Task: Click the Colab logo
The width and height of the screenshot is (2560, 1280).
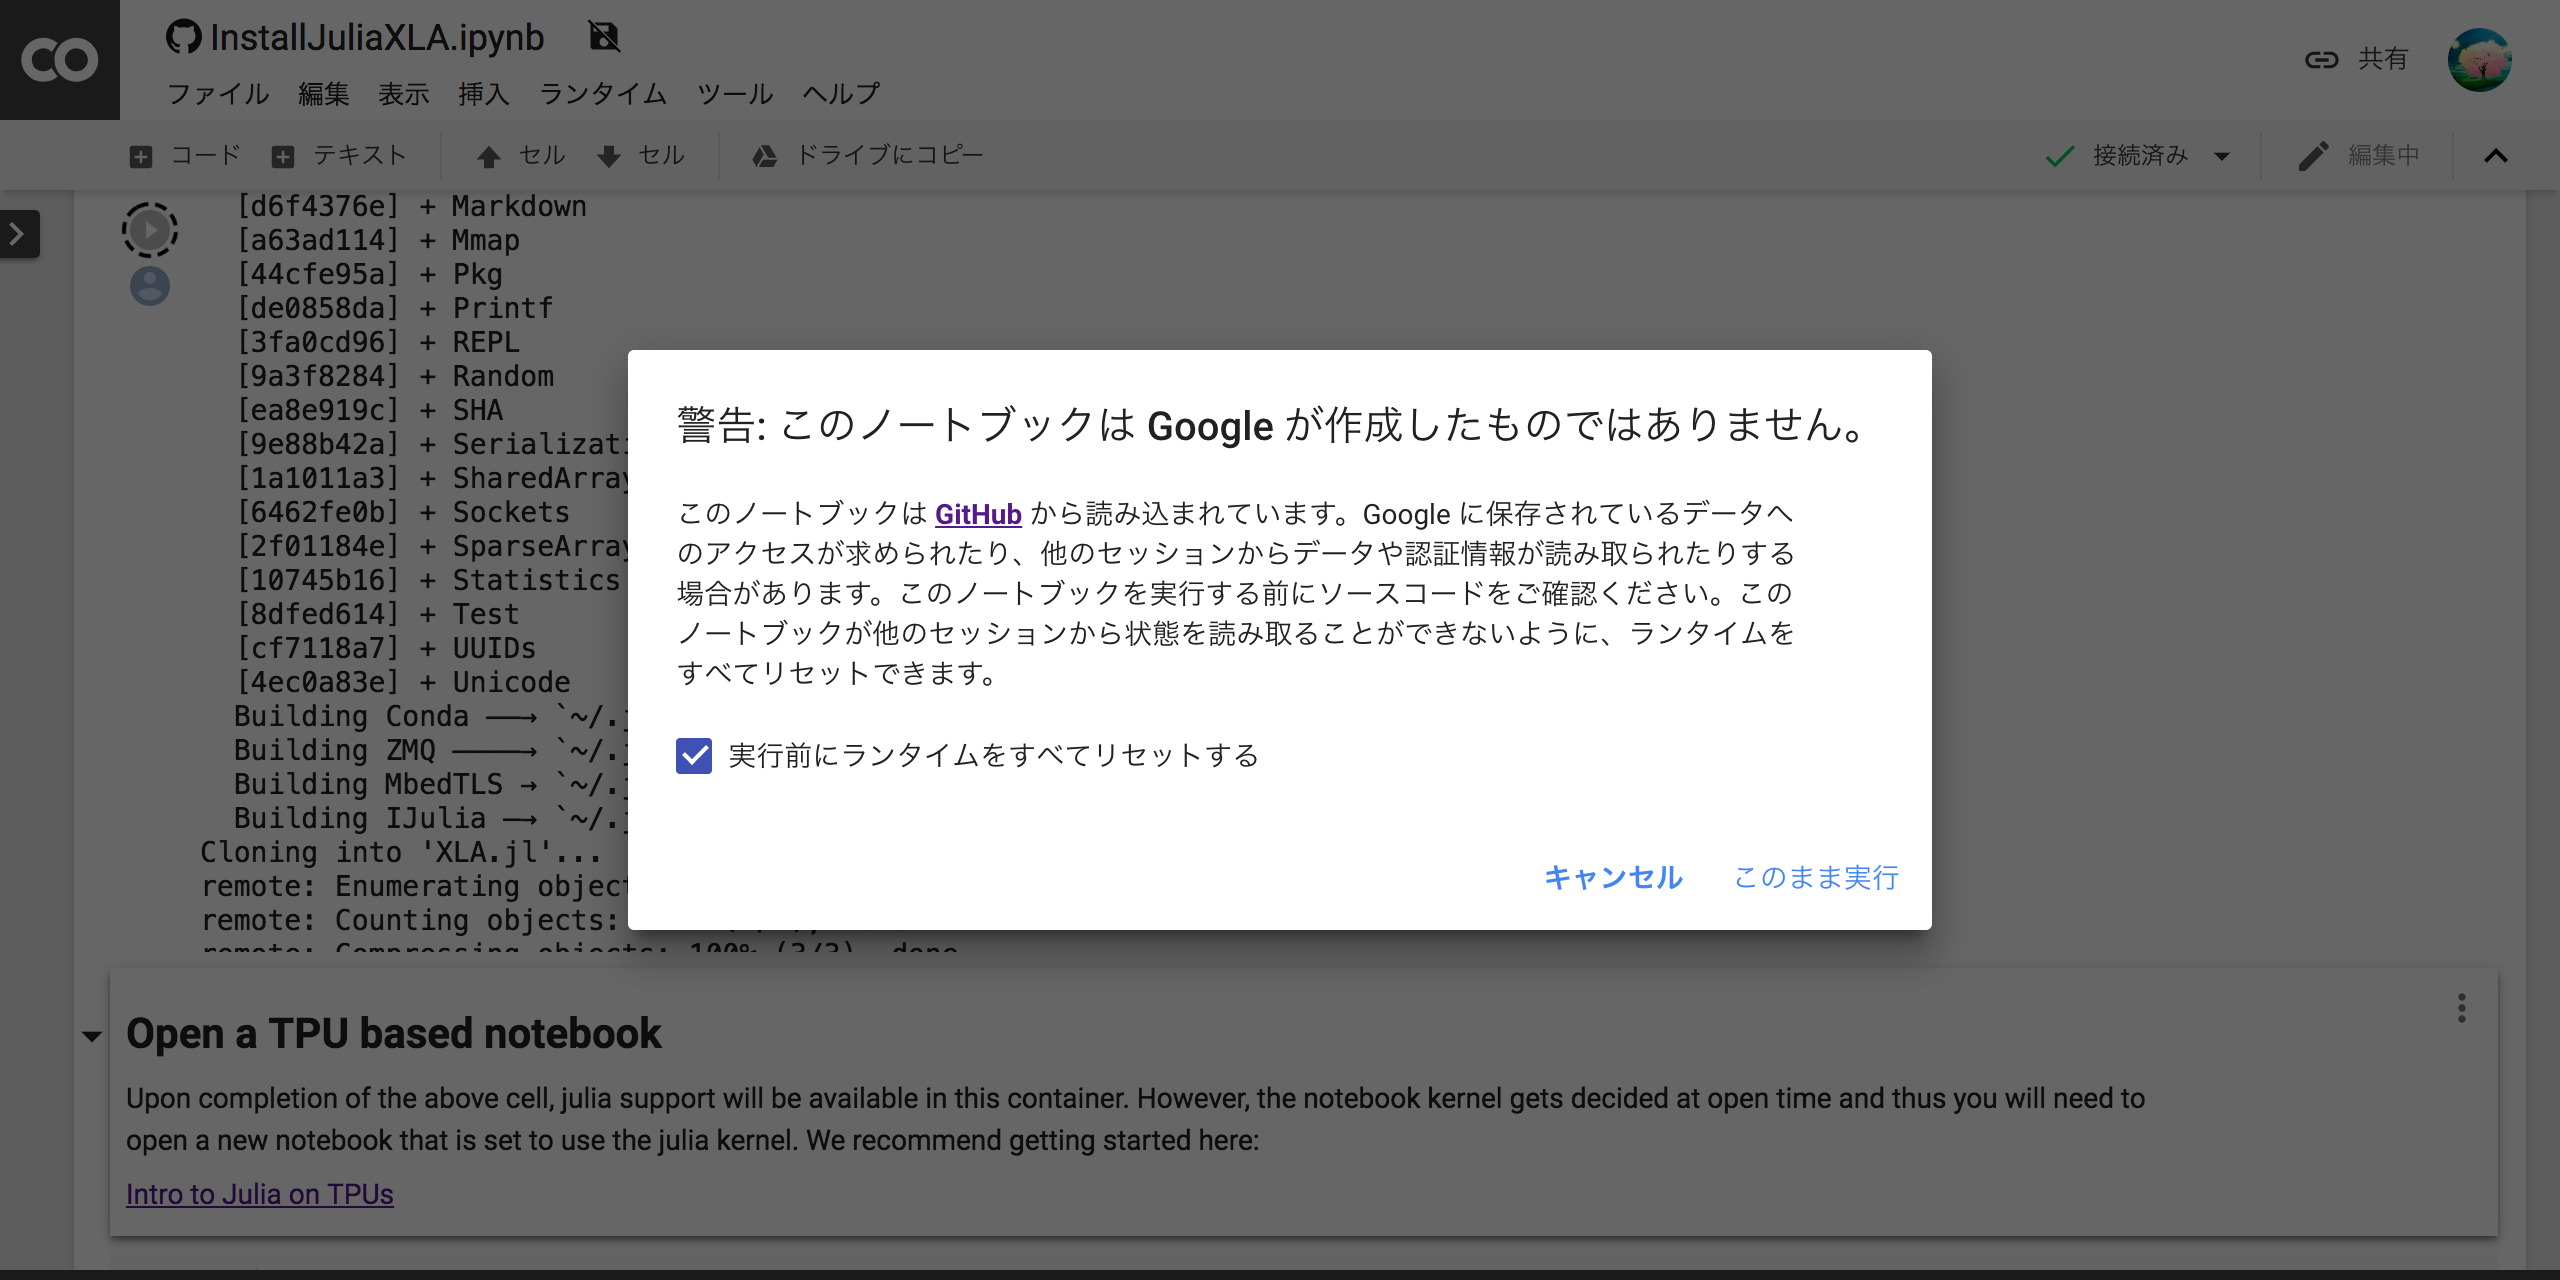Action: point(59,59)
